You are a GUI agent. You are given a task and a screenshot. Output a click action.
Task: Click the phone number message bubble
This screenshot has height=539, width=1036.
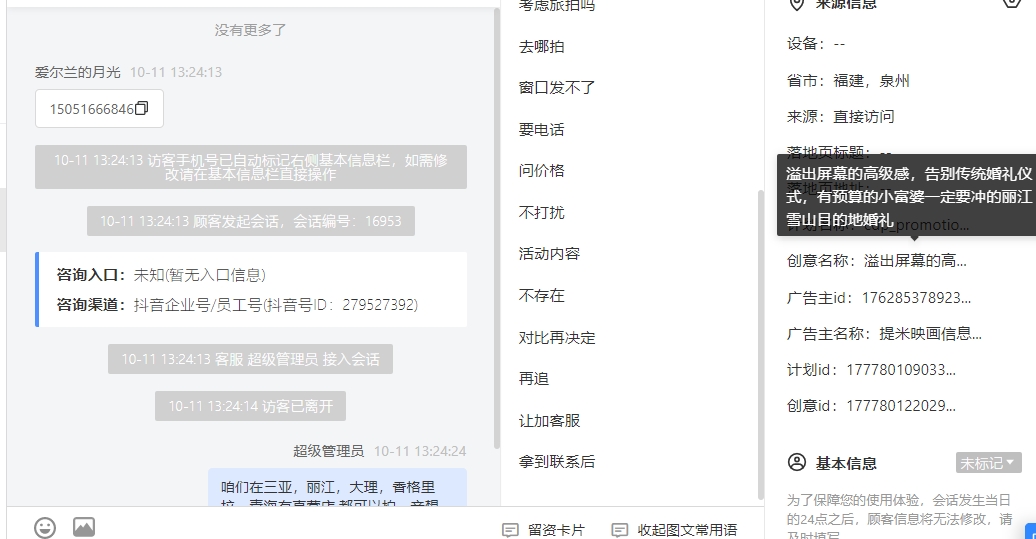click(99, 108)
